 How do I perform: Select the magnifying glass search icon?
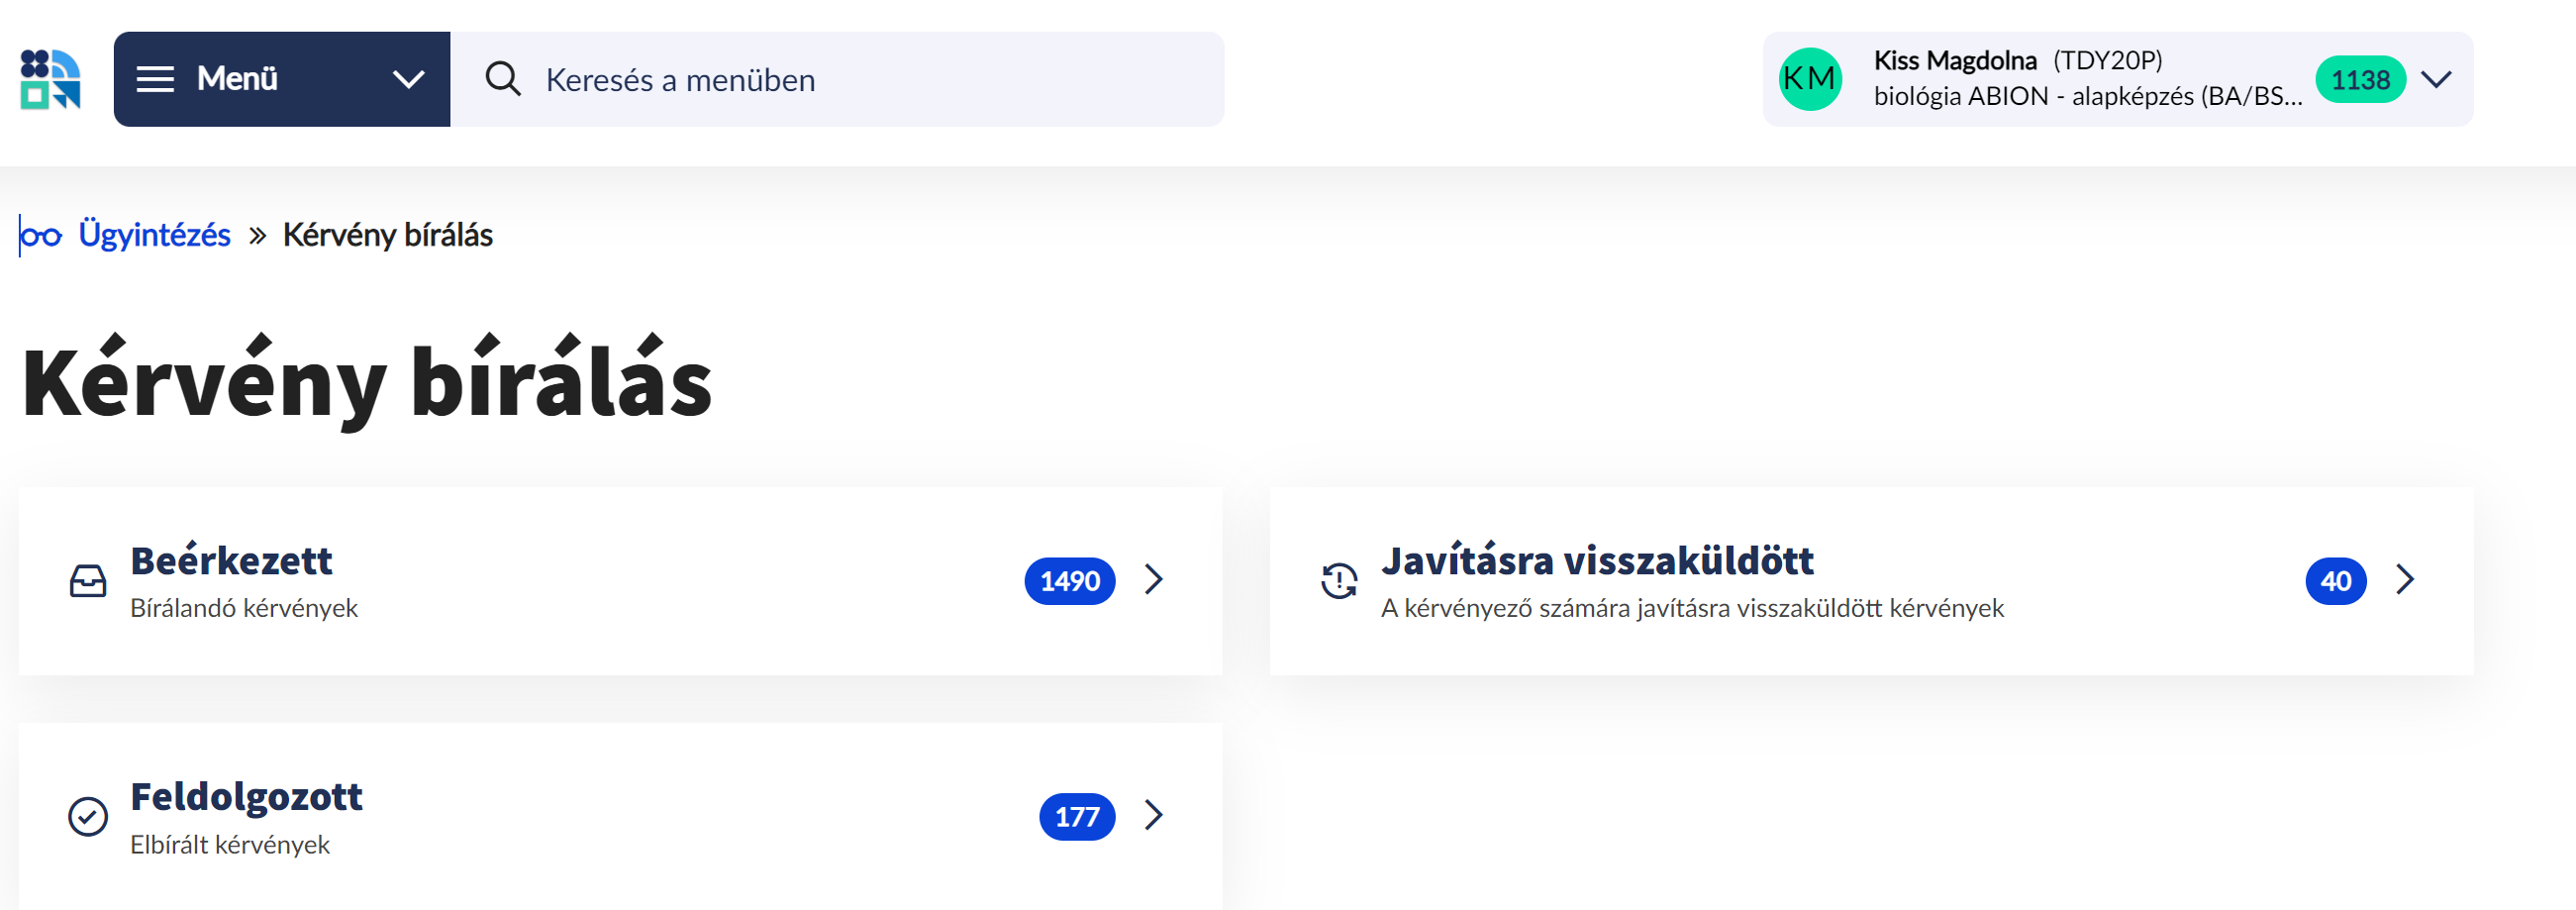pyautogui.click(x=503, y=79)
